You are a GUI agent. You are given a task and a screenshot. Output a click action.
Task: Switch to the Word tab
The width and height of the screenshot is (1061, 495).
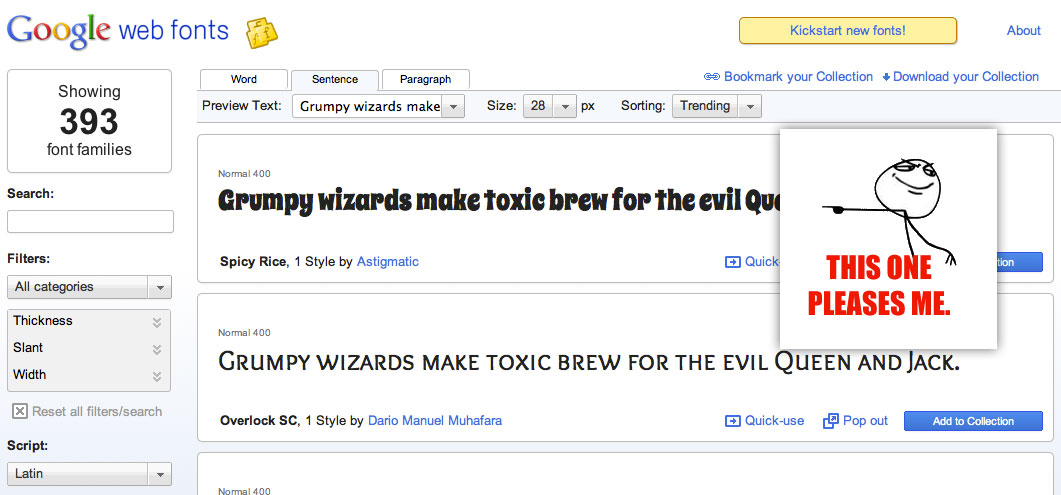[x=244, y=79]
